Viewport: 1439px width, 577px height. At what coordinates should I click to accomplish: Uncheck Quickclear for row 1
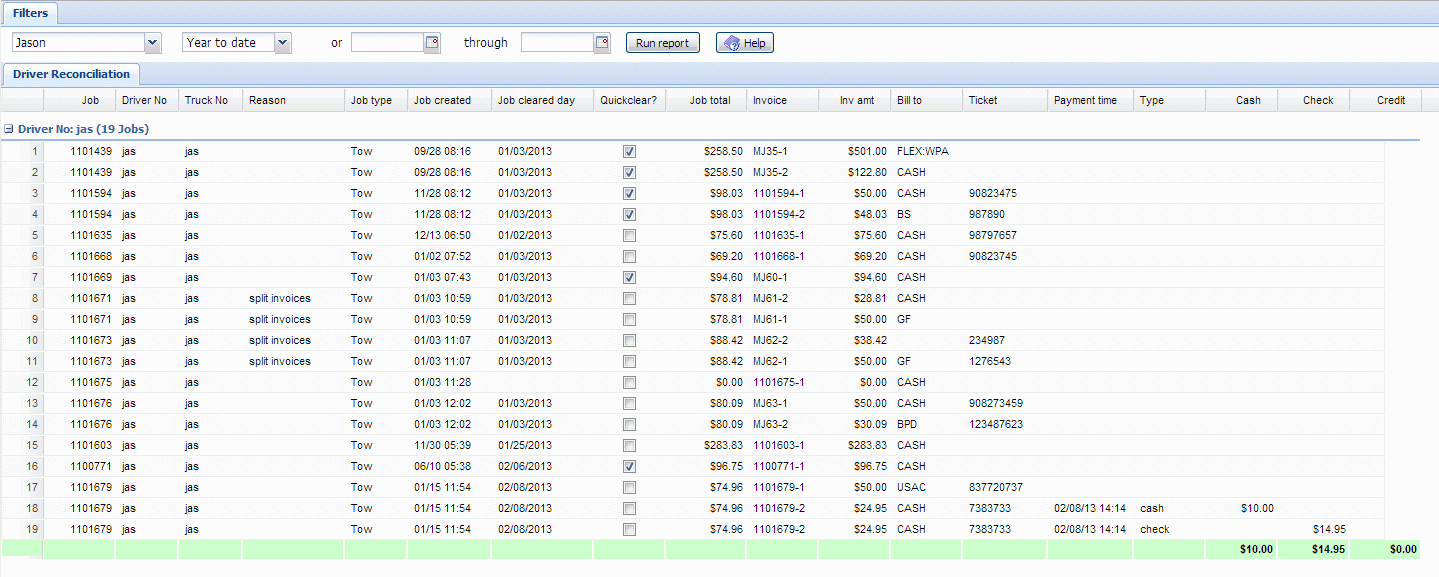click(x=629, y=152)
